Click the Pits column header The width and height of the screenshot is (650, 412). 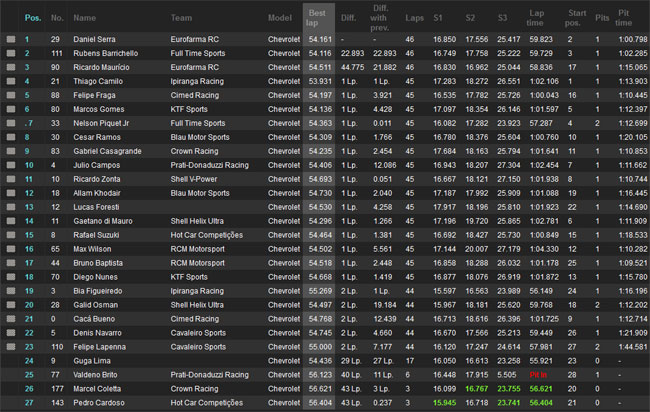click(602, 18)
